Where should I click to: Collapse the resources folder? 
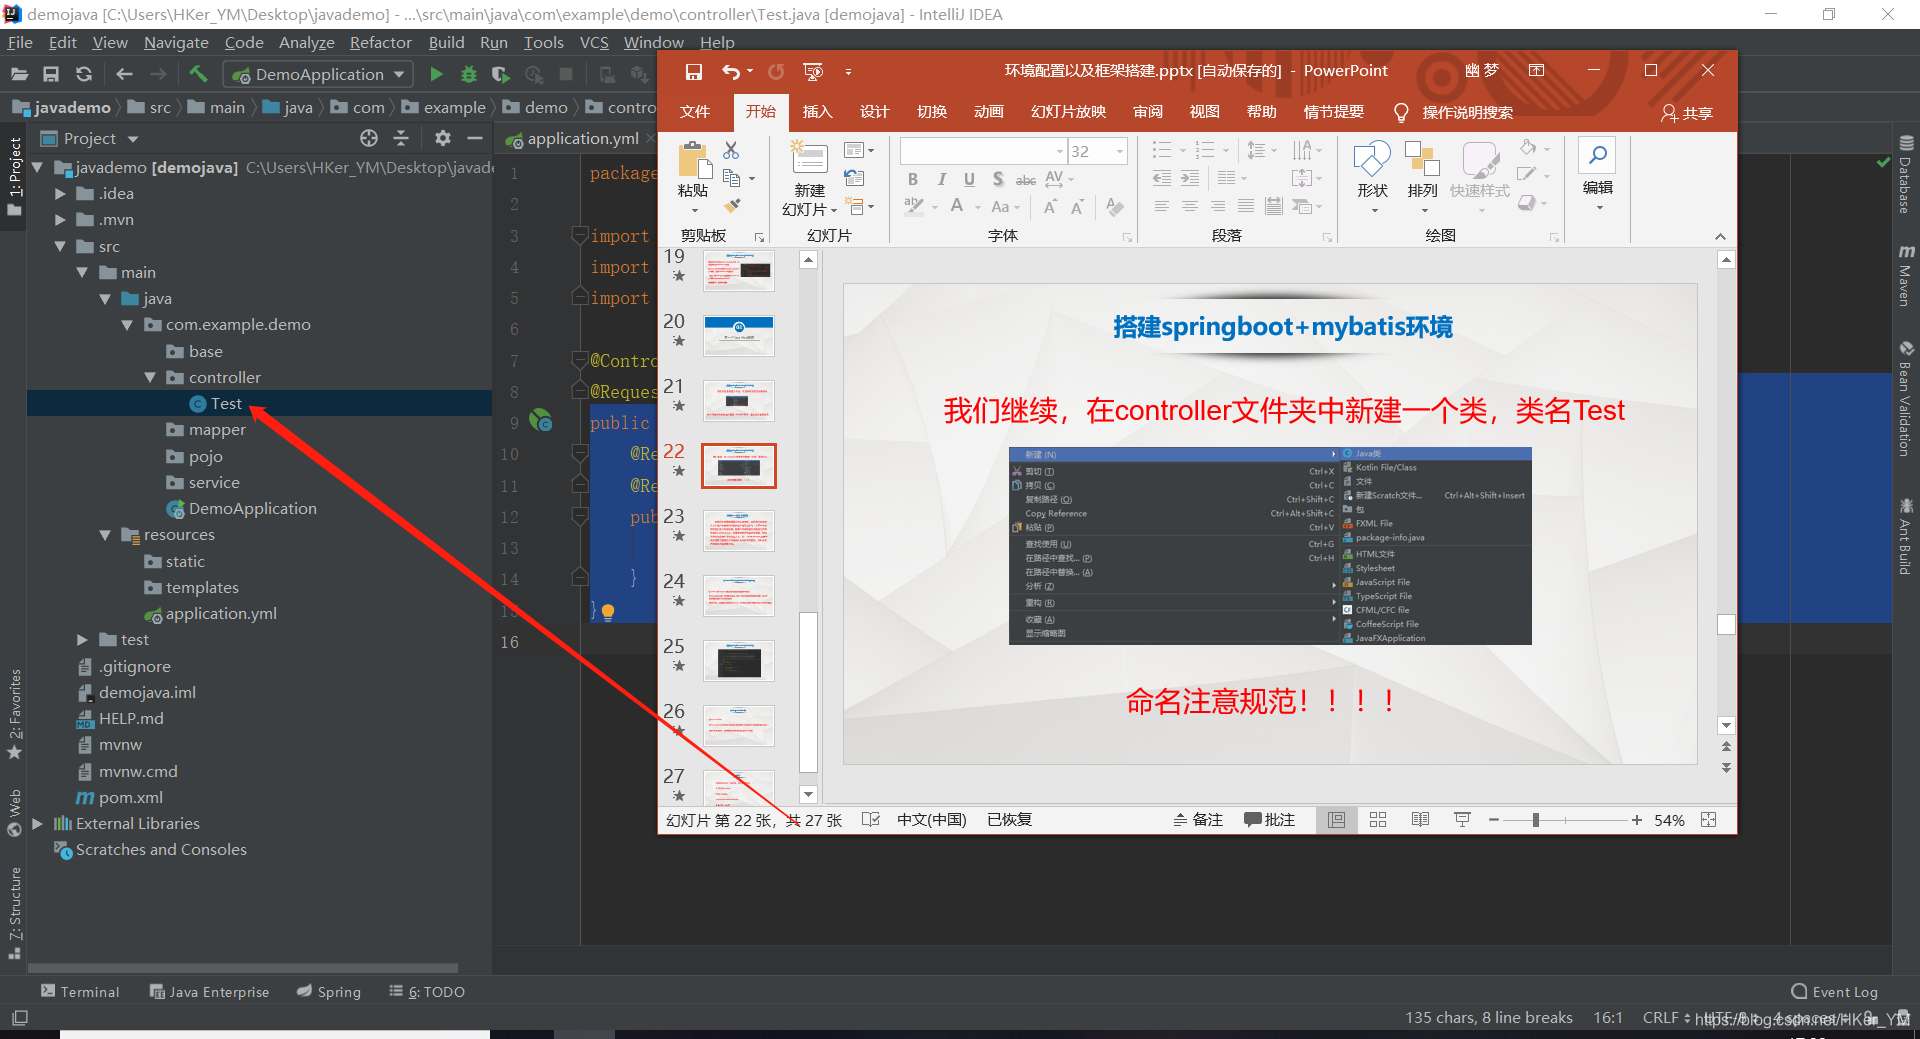(x=105, y=535)
